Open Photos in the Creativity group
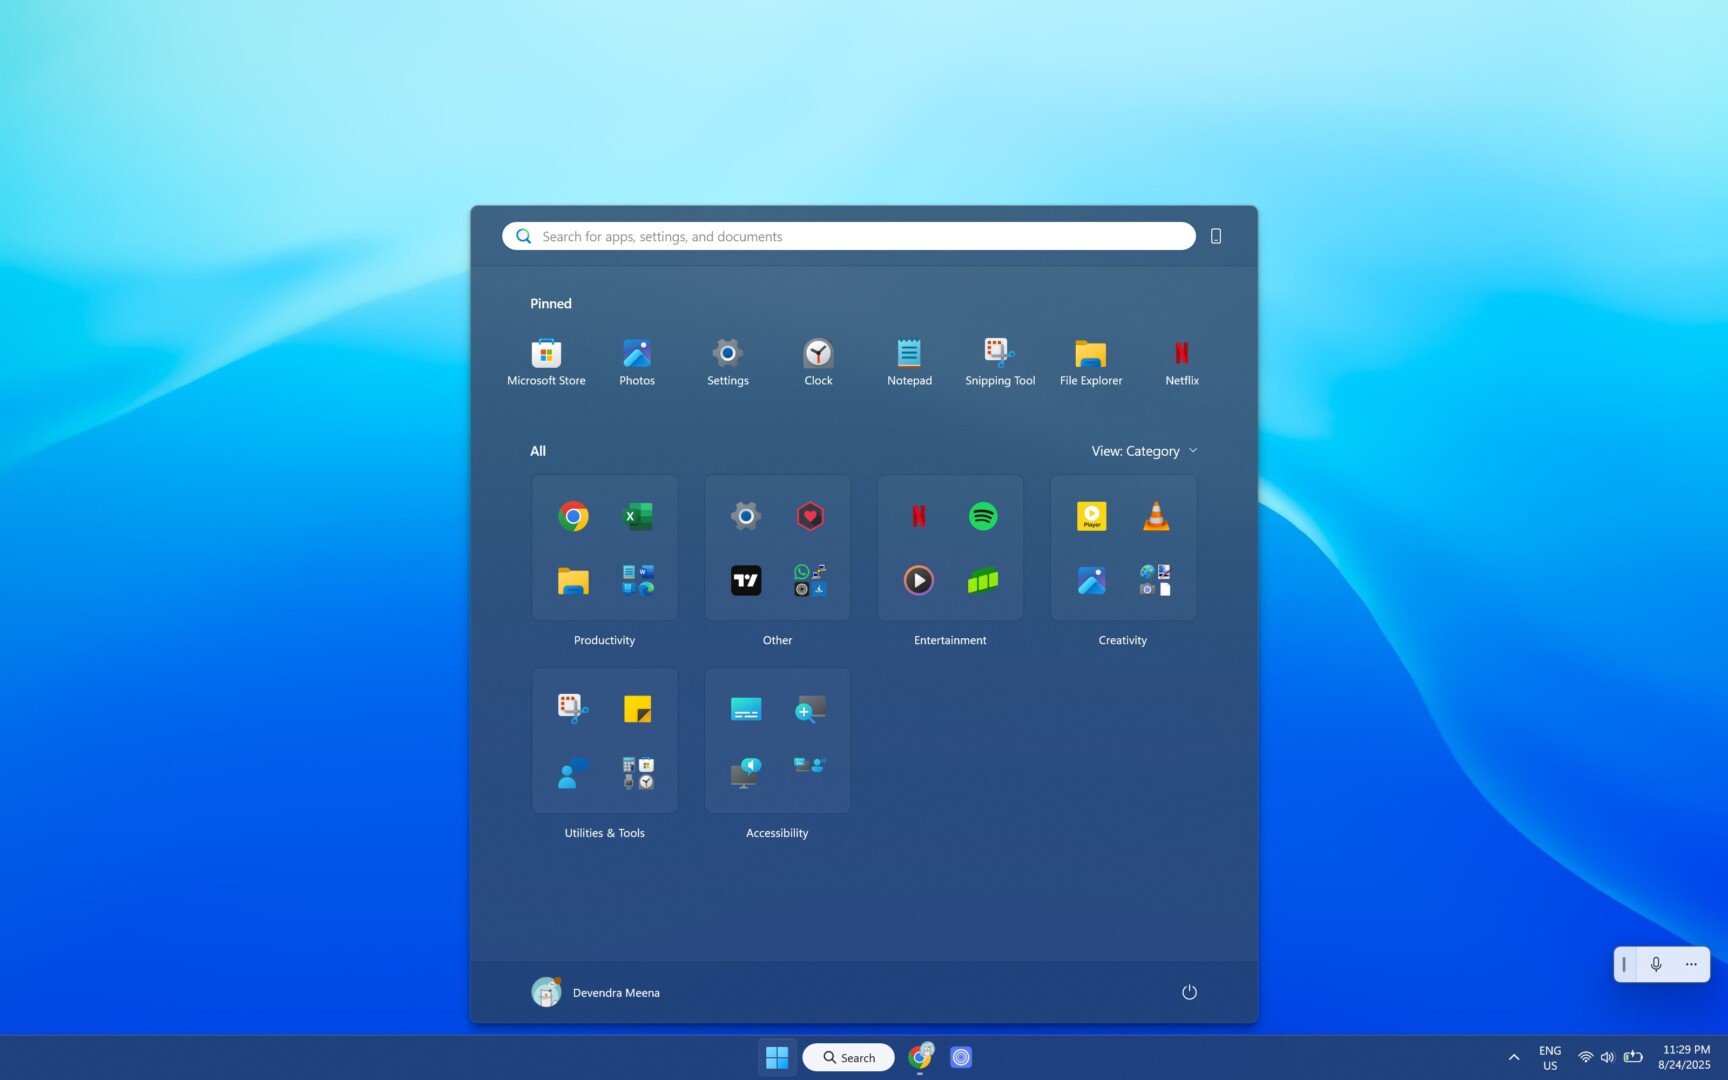 coord(1091,580)
